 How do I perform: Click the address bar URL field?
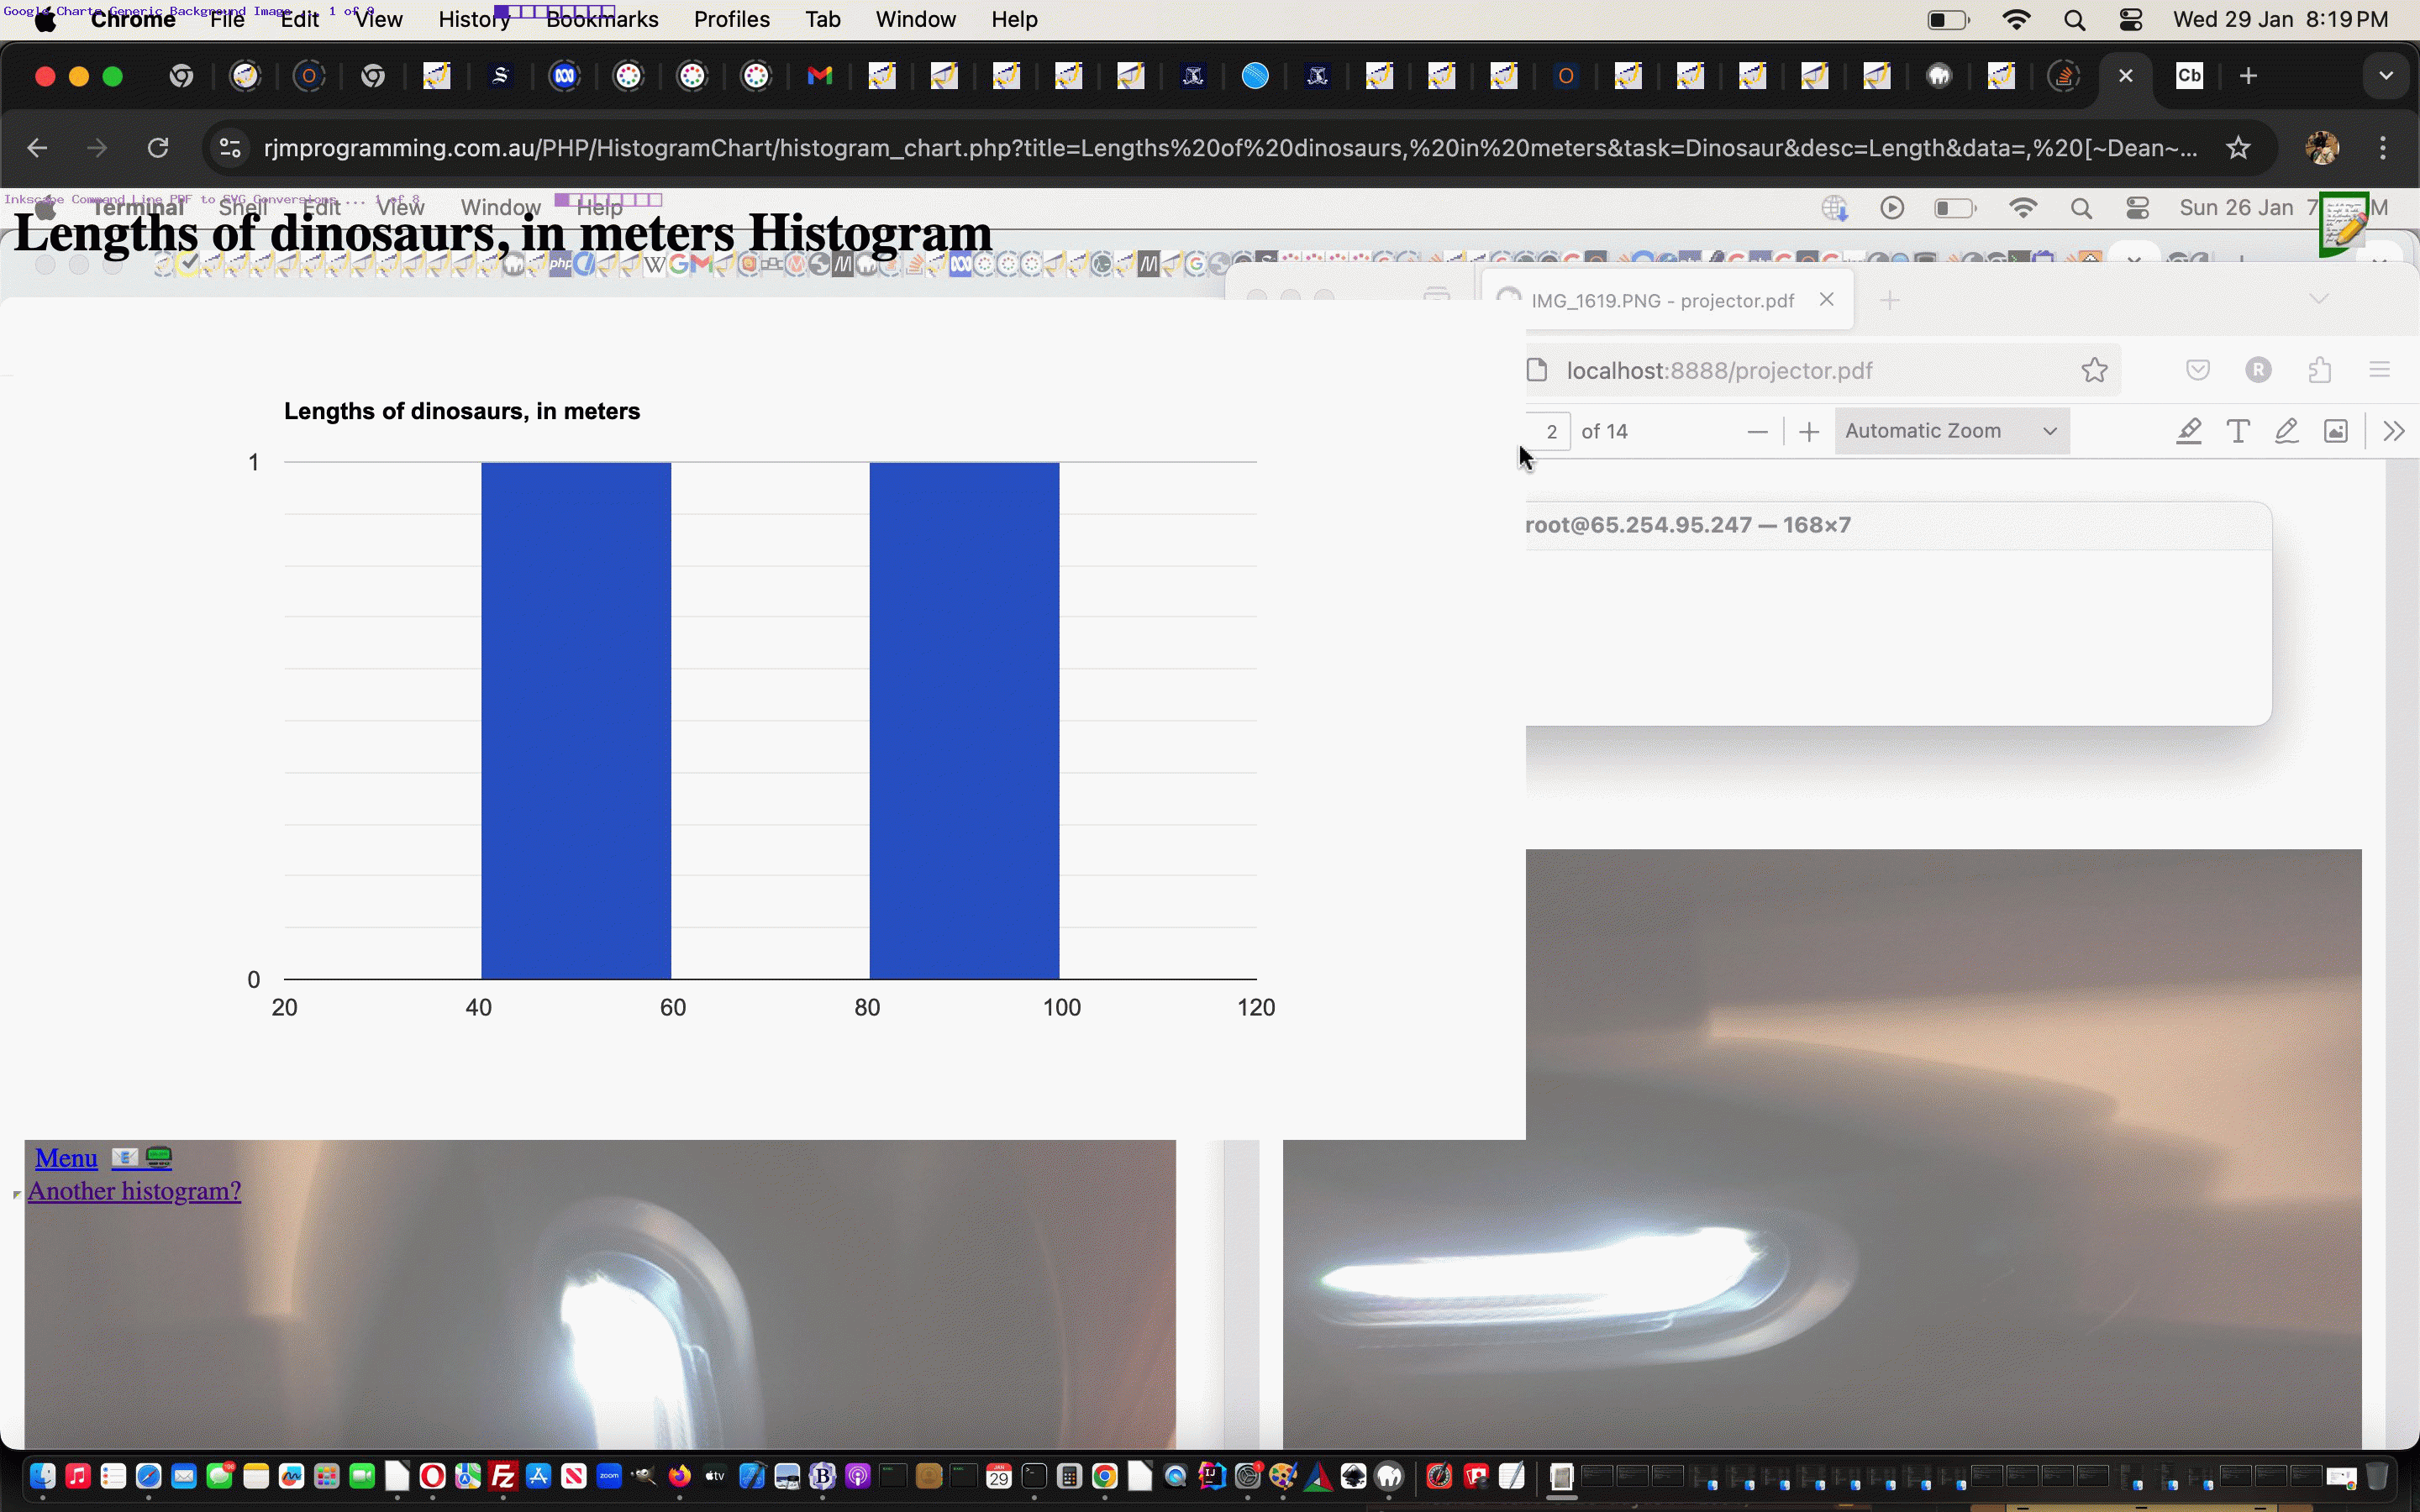pyautogui.click(x=1230, y=148)
